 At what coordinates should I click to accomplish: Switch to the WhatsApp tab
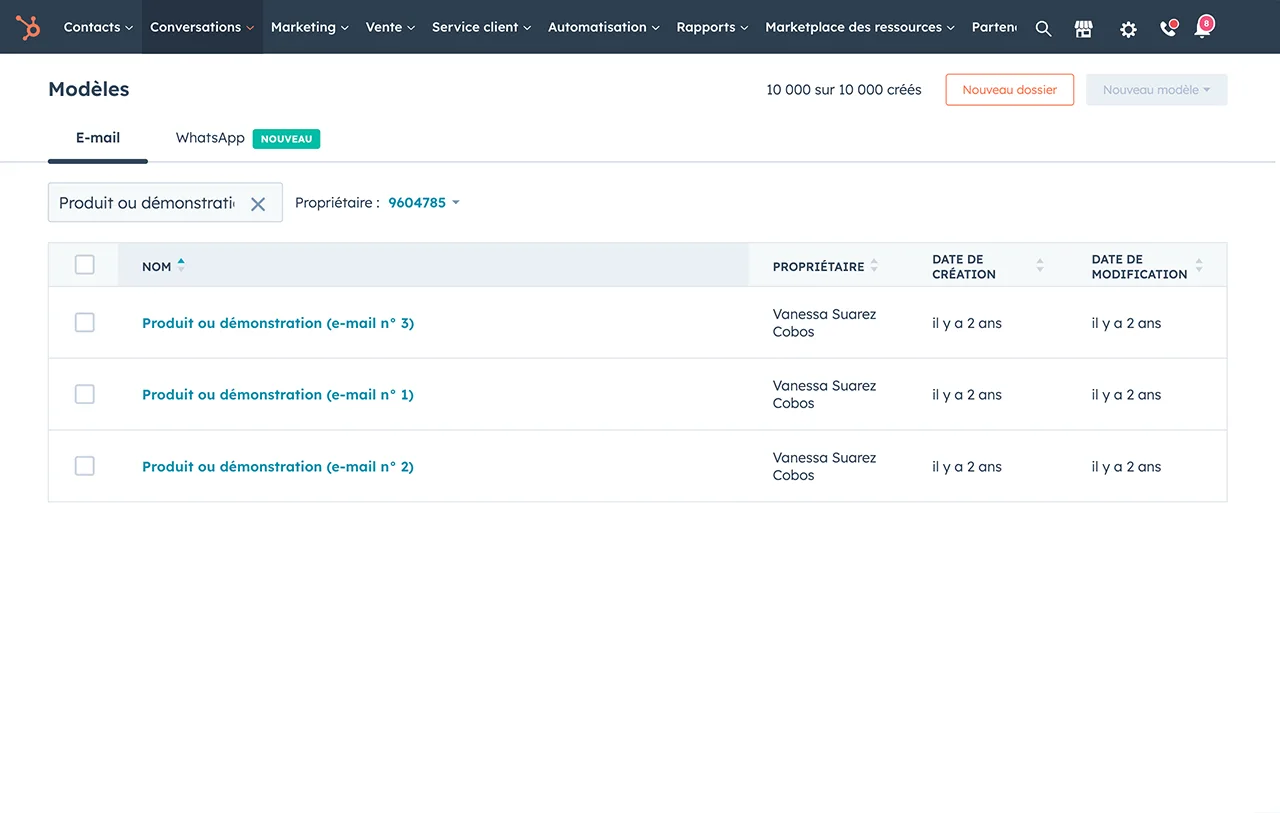pos(210,138)
